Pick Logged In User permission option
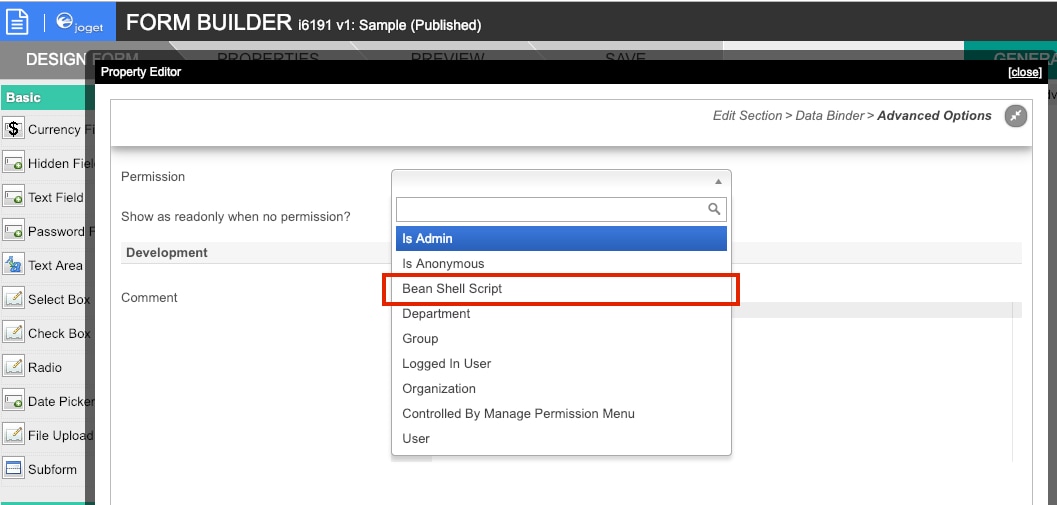The image size is (1057, 505). pyautogui.click(x=447, y=364)
